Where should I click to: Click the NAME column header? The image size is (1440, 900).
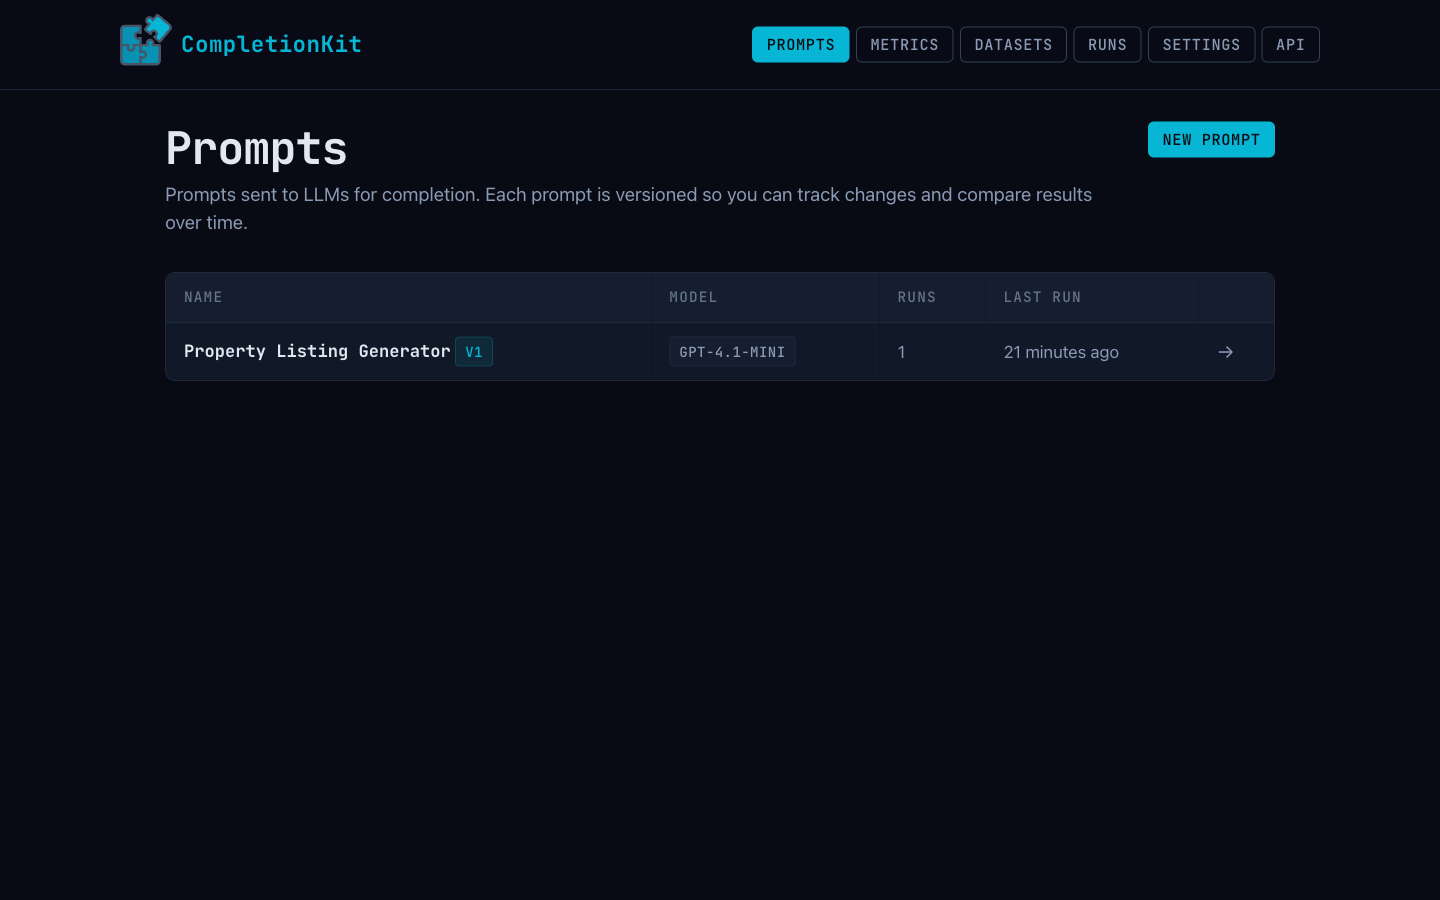click(x=203, y=297)
